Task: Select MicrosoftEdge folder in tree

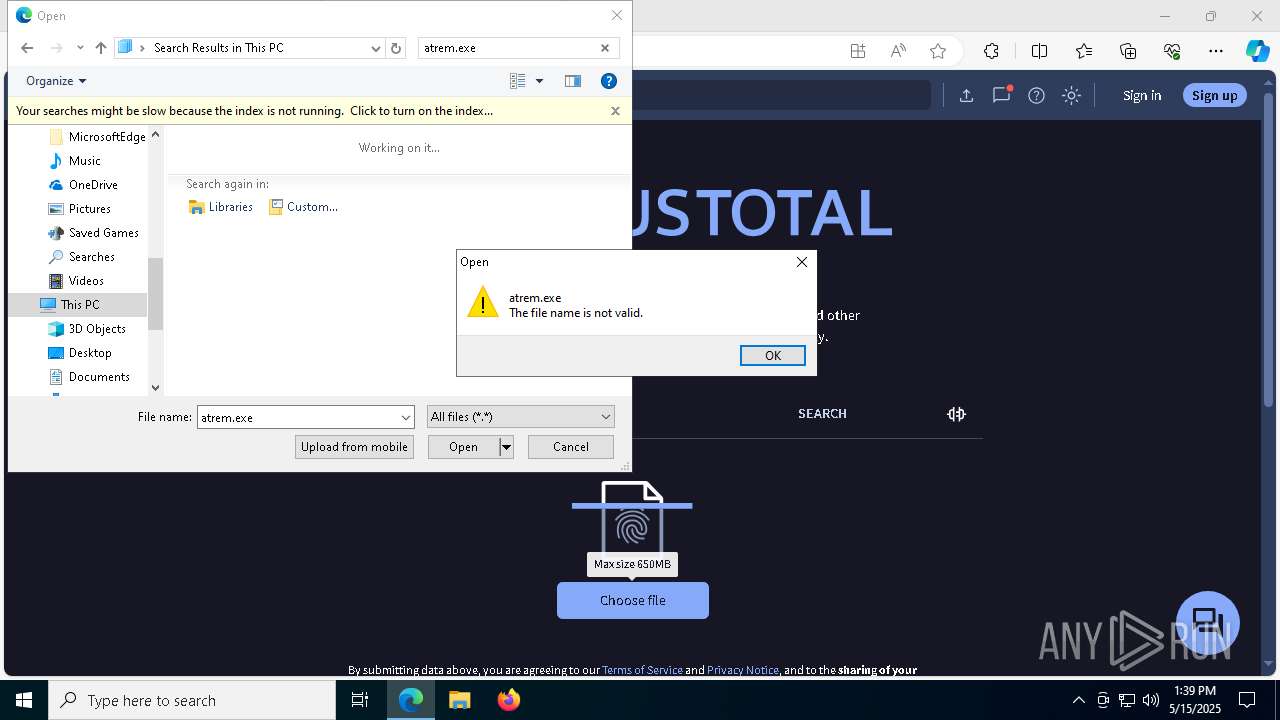Action: pos(97,137)
